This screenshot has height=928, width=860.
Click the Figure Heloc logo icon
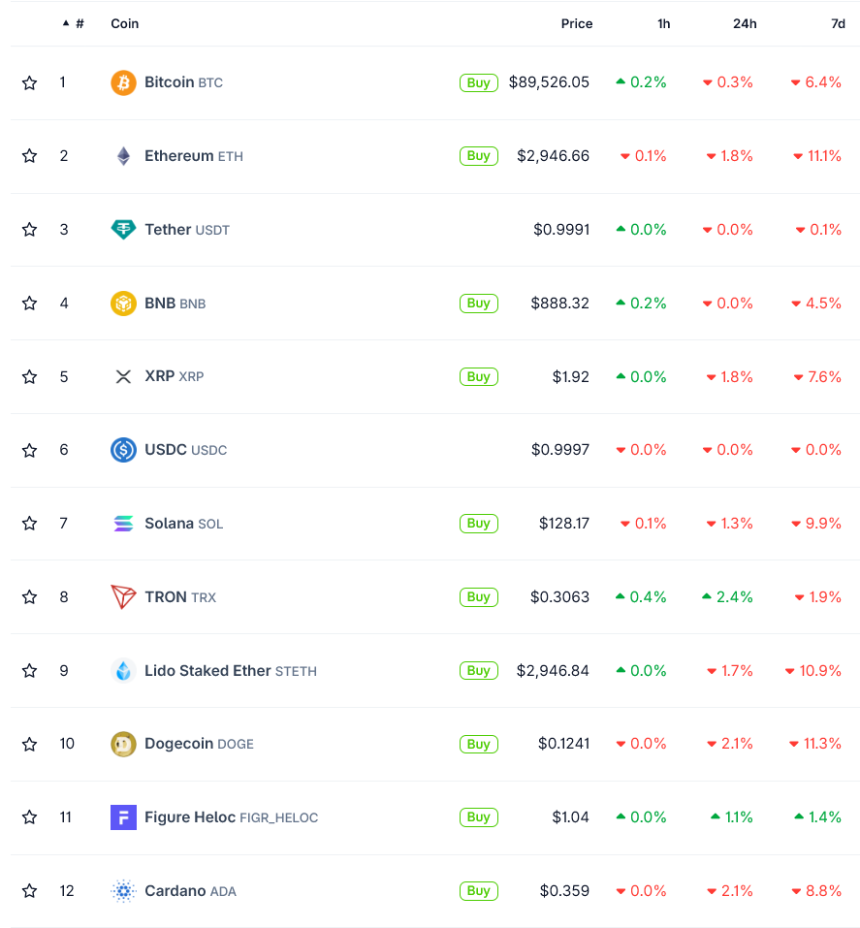[x=123, y=817]
